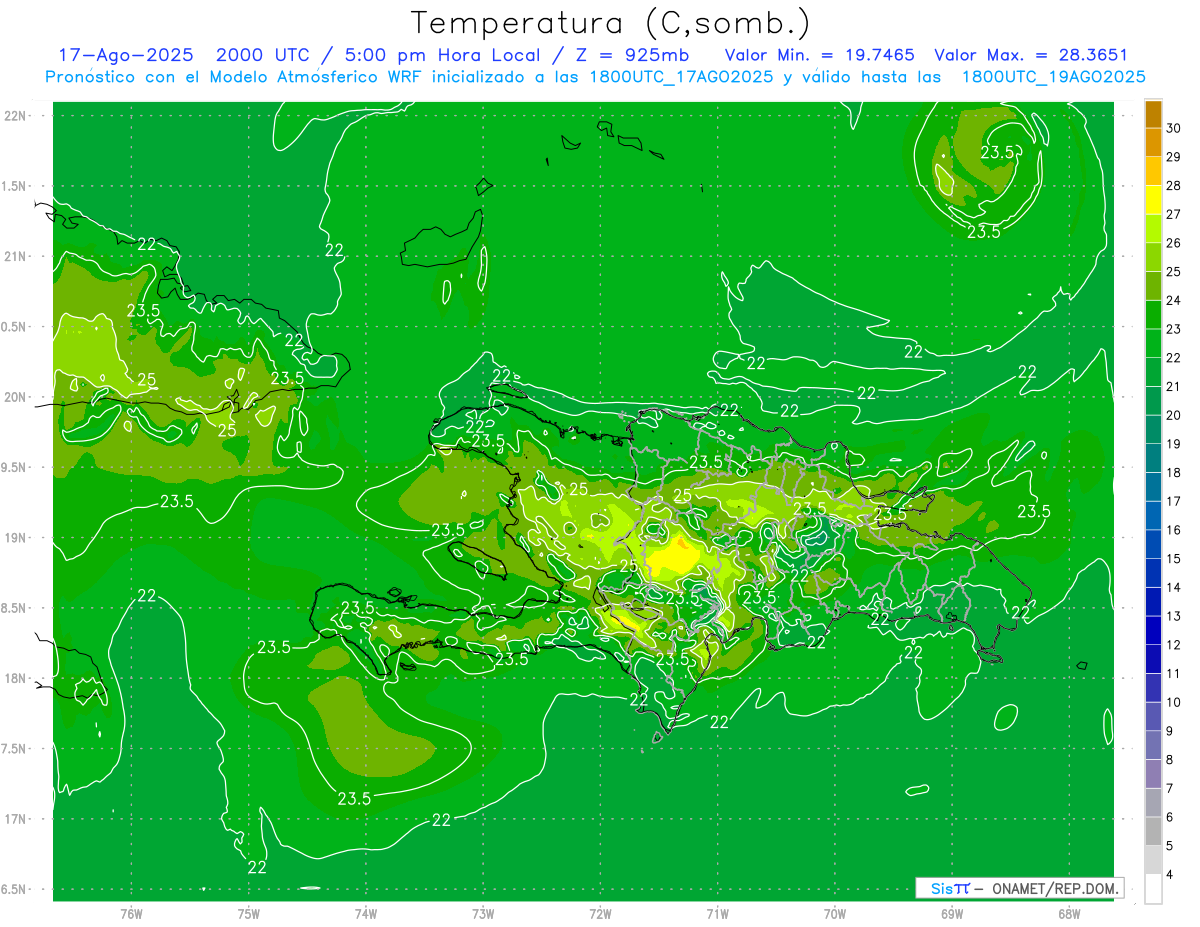This screenshot has width=1200, height=927.
Task: Click the "76W" longitude label
Action: pyautogui.click(x=131, y=913)
